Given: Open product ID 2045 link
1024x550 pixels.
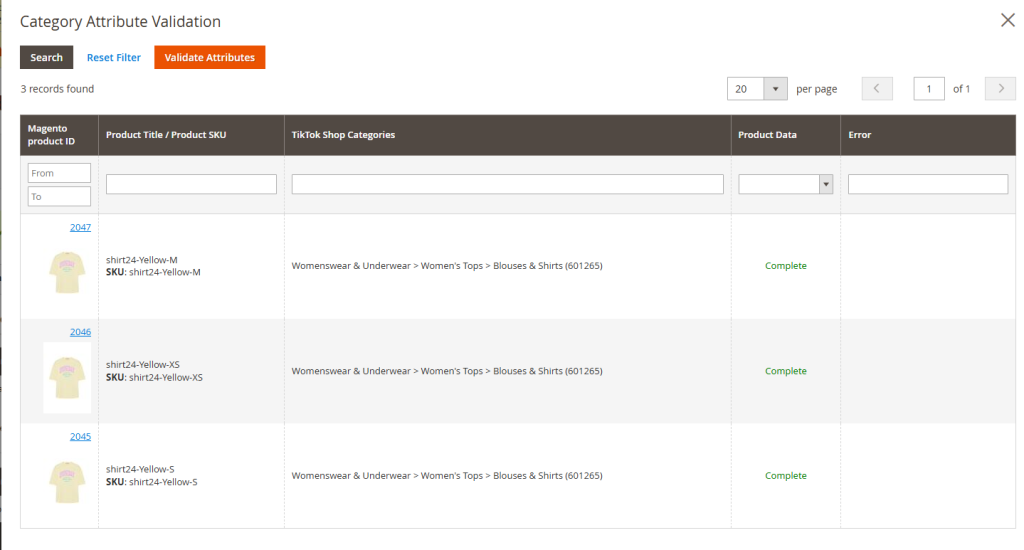Looking at the screenshot, I should pyautogui.click(x=80, y=437).
